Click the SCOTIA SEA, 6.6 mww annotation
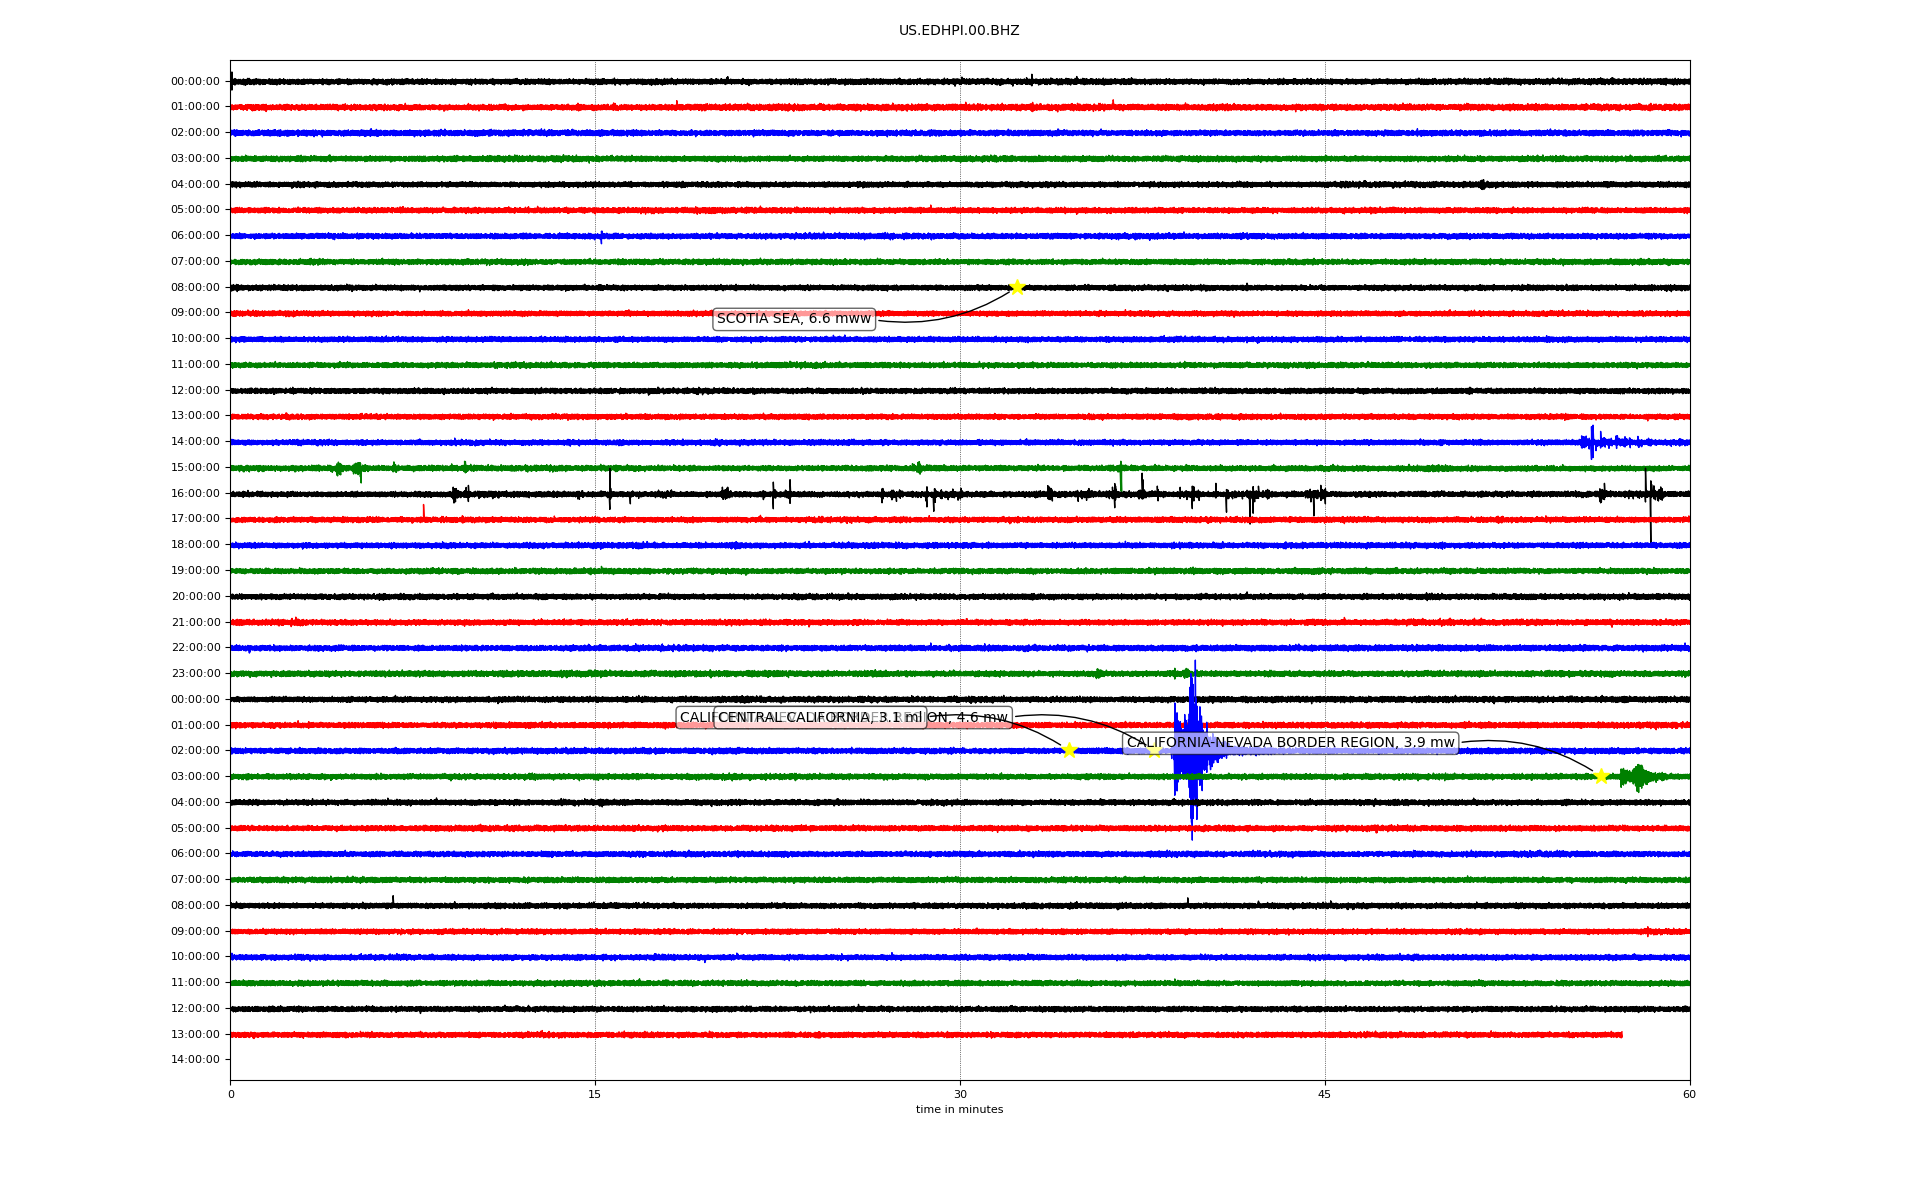Viewport: 1920px width, 1200px height. tap(794, 319)
